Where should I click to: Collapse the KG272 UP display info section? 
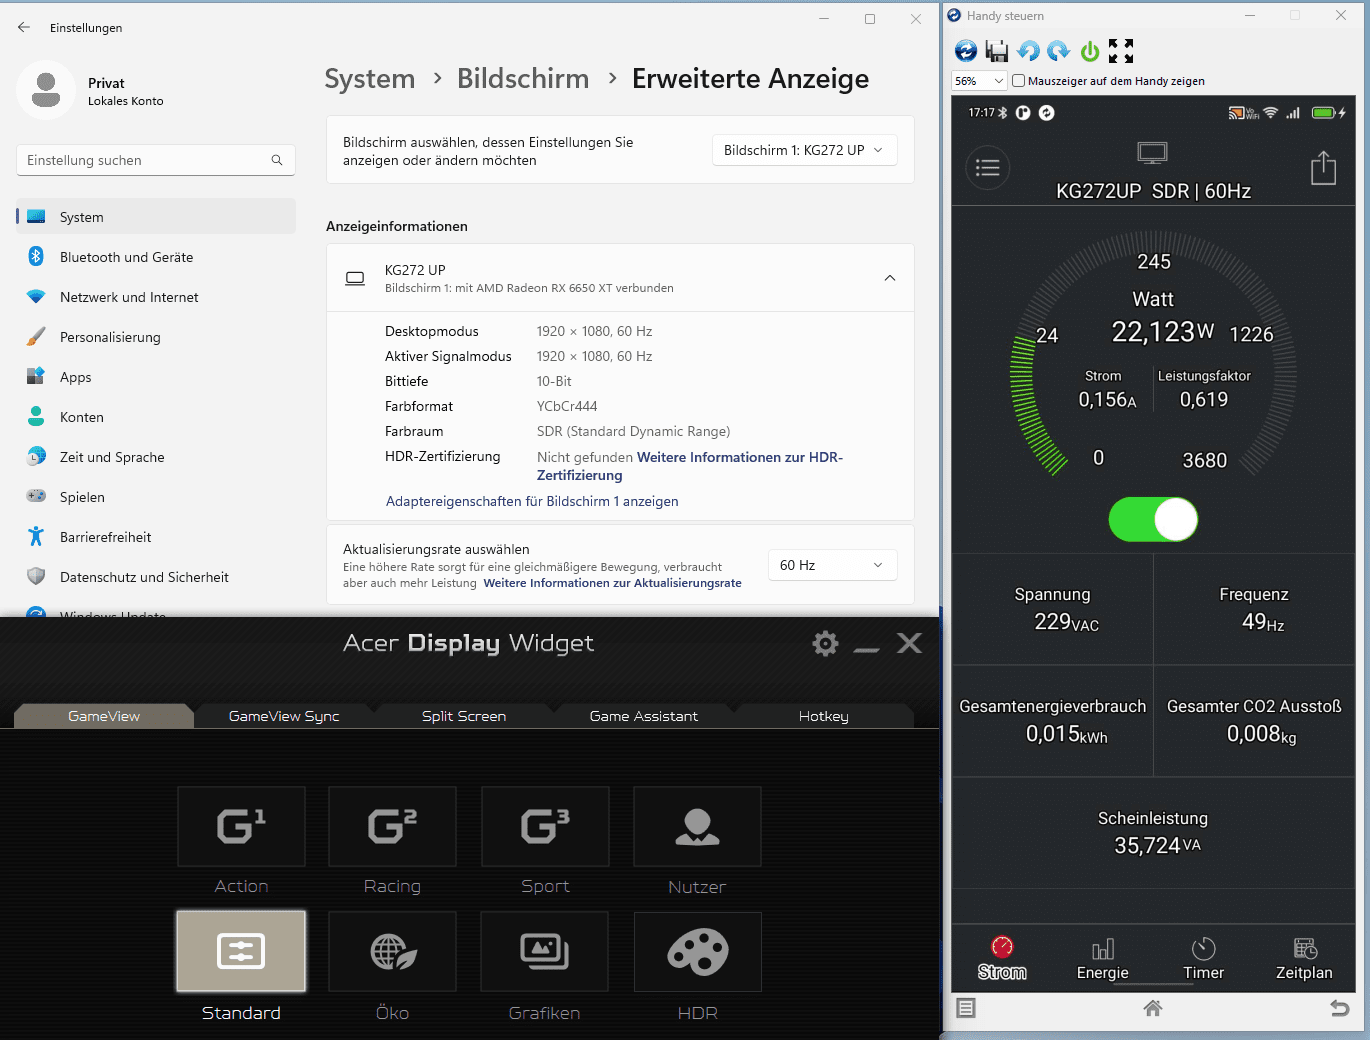(890, 278)
